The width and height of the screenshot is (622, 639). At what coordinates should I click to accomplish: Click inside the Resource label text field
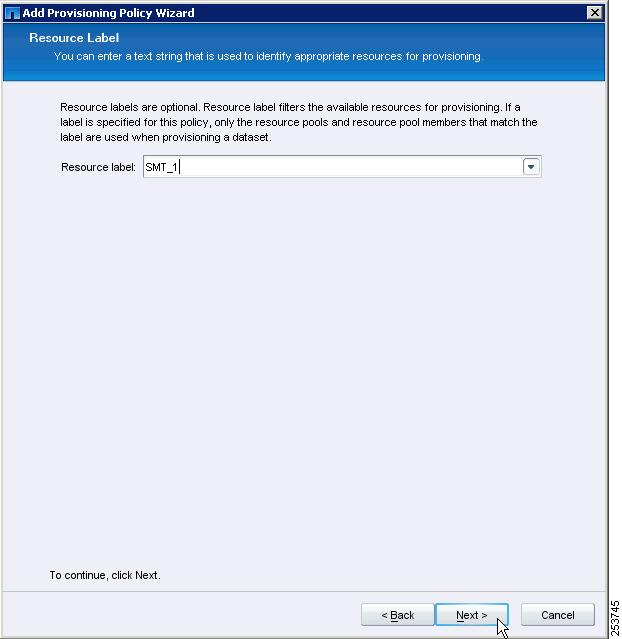pos(333,167)
